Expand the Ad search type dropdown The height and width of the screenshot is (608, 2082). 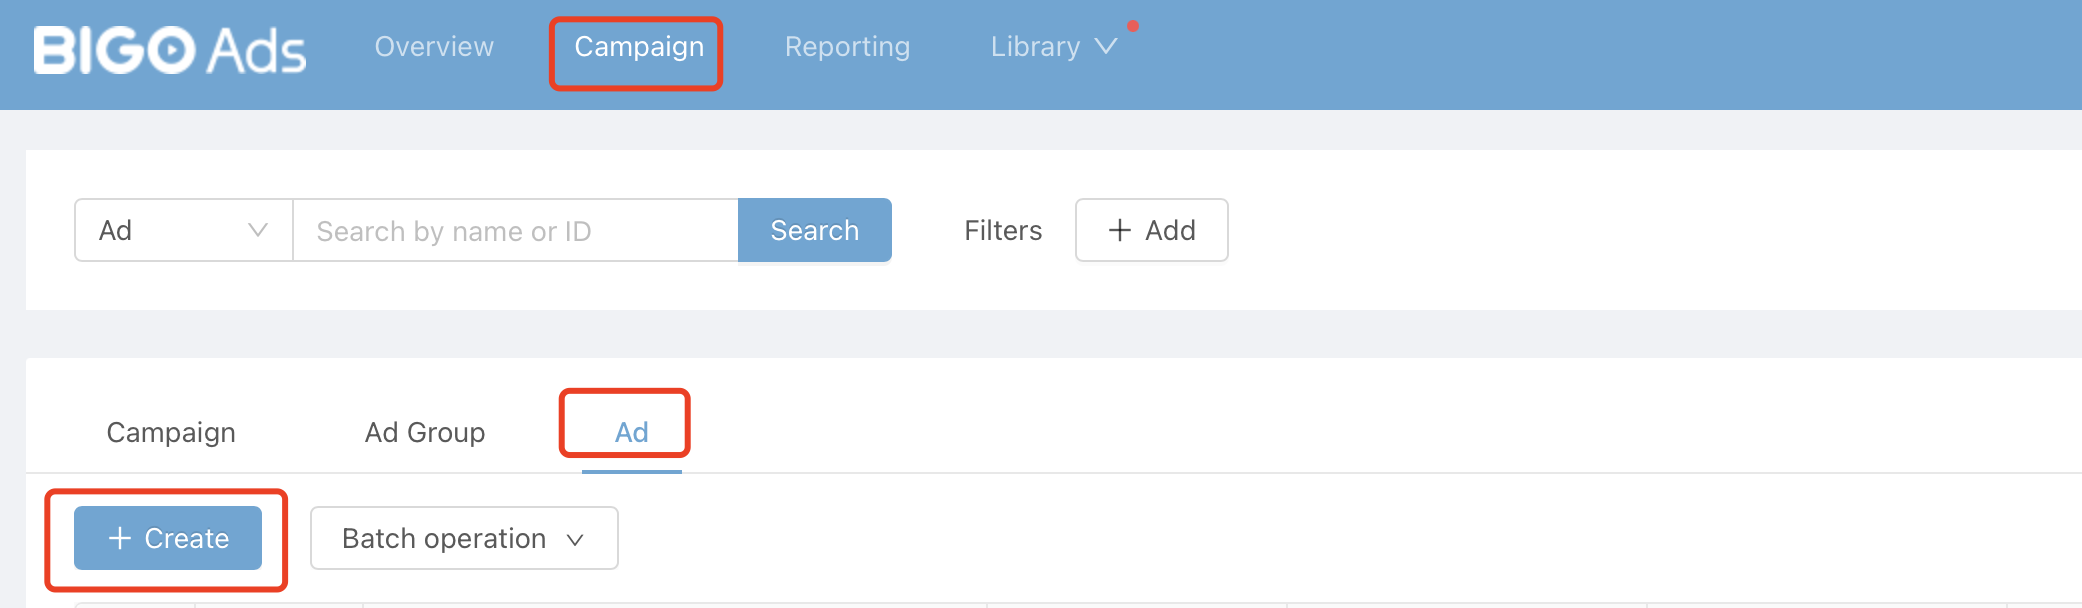coord(184,230)
